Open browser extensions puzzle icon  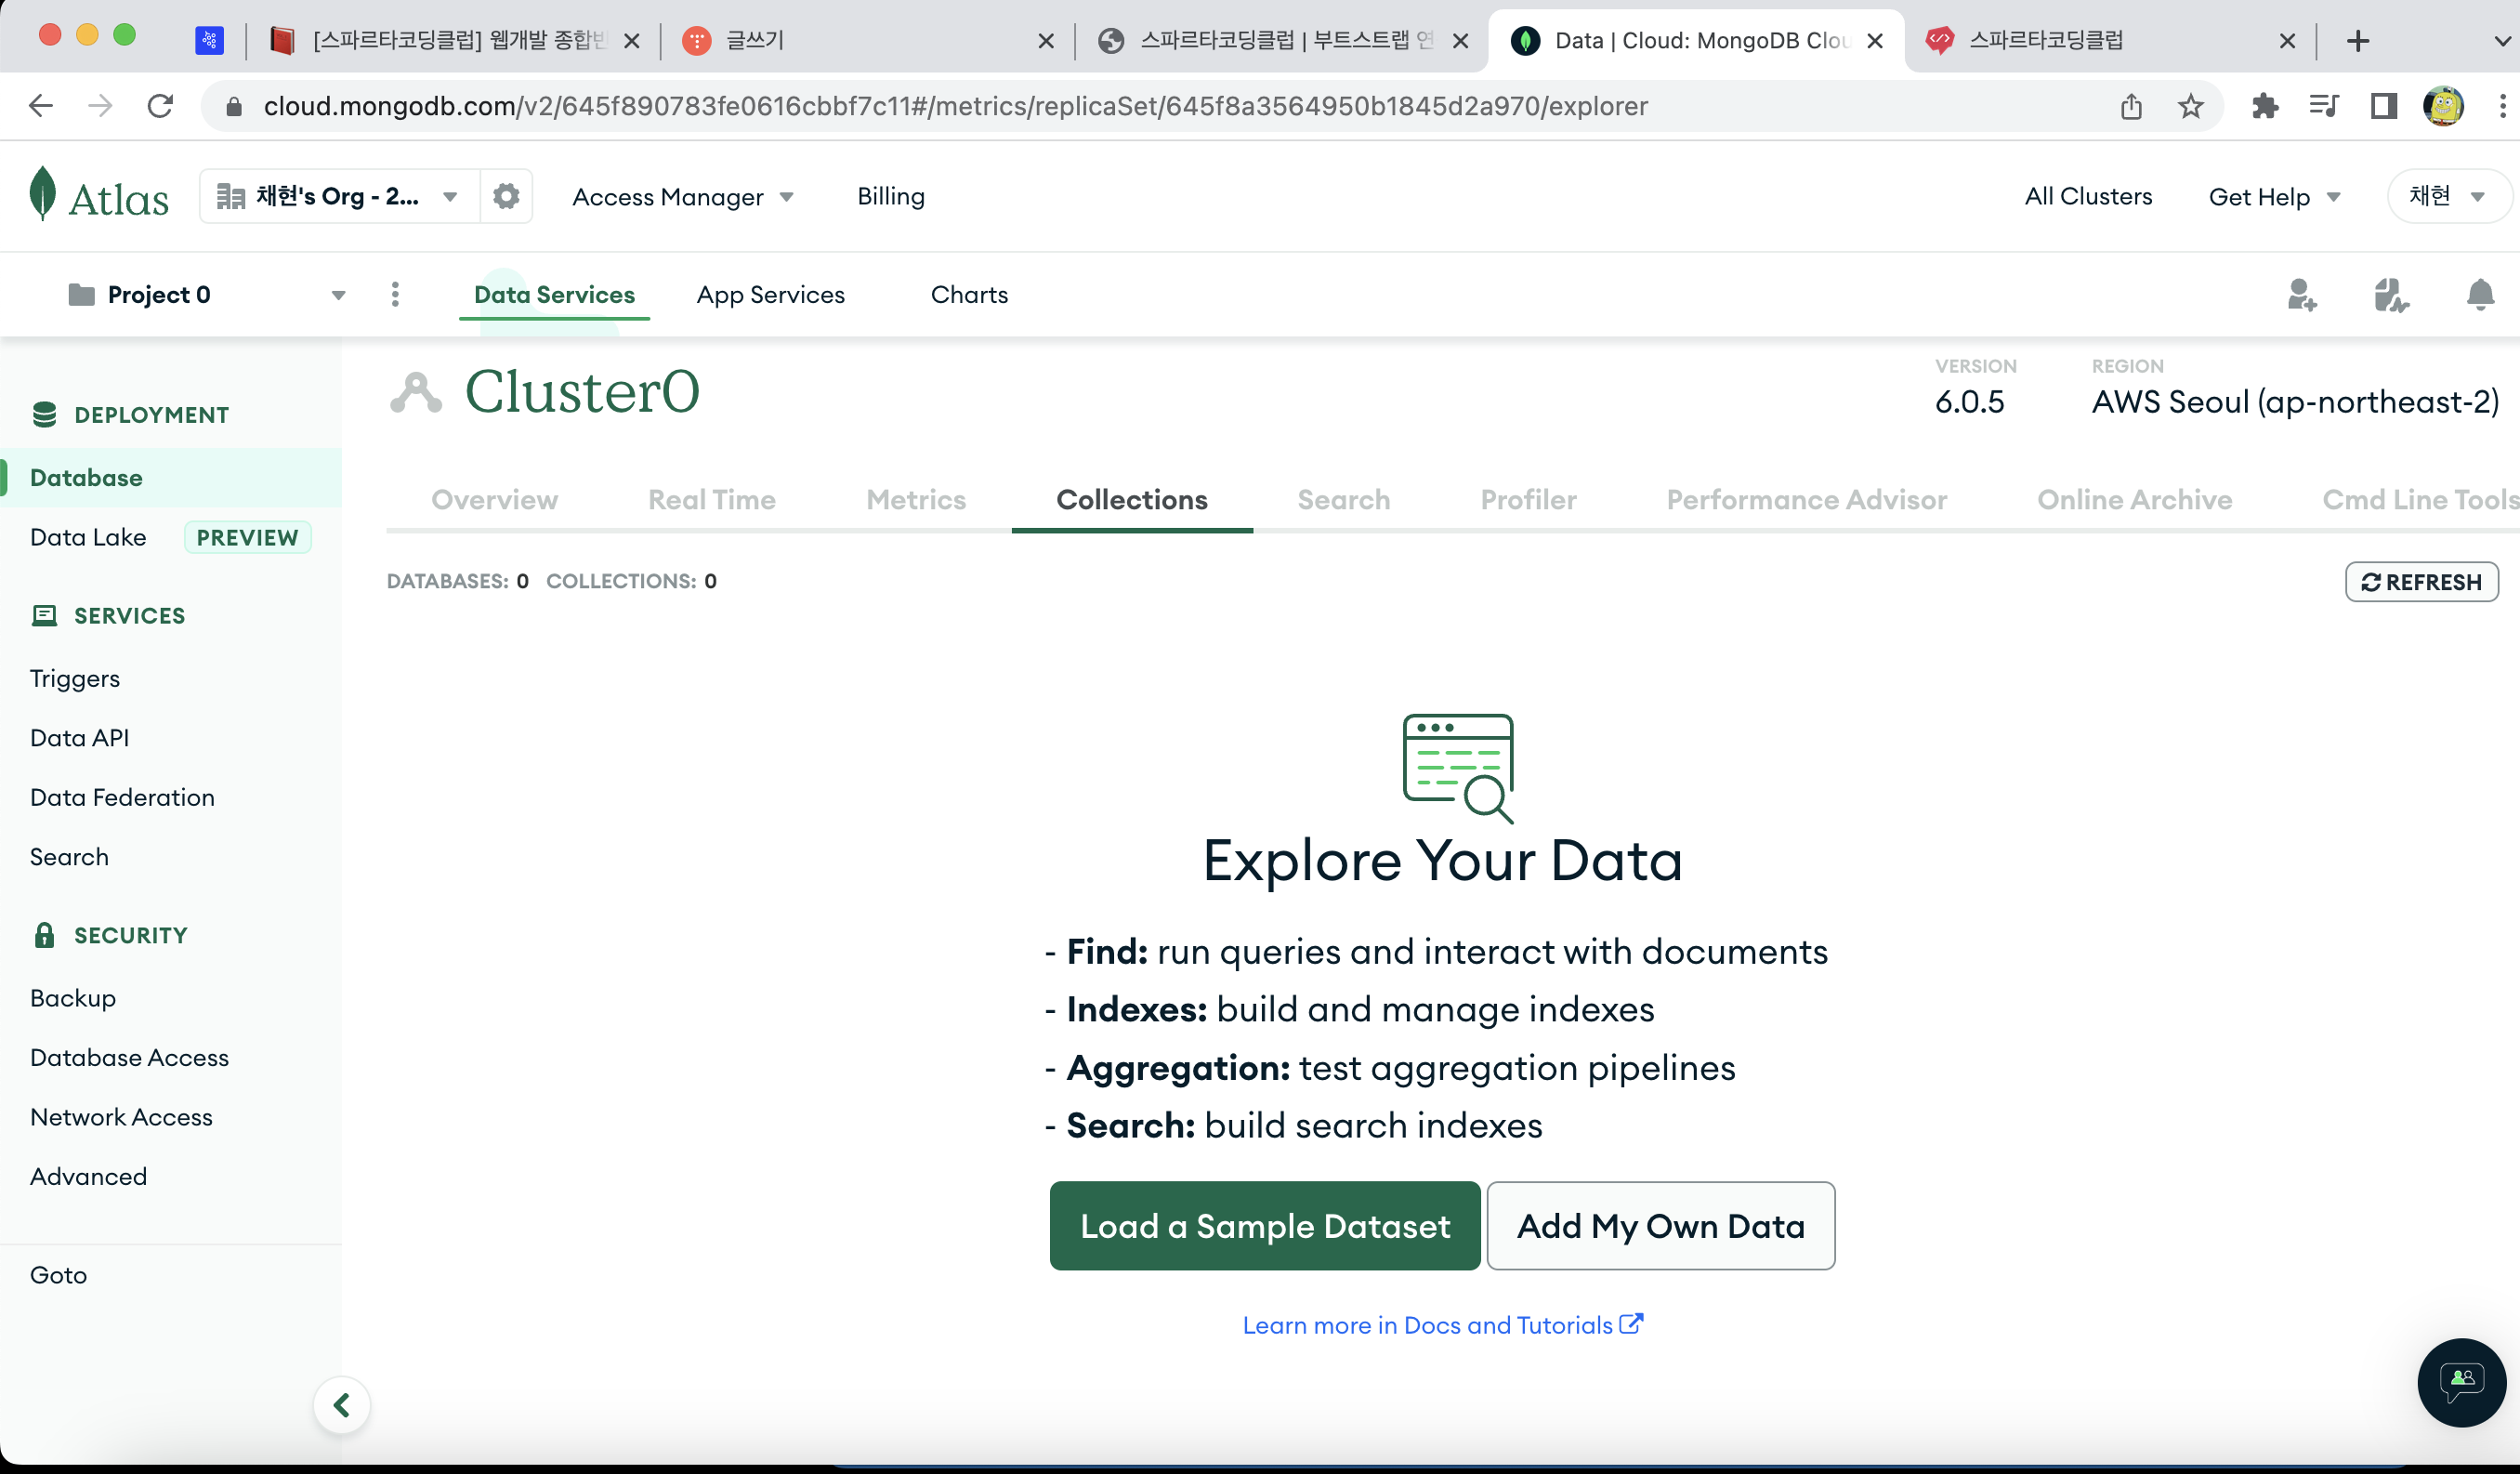click(x=2264, y=106)
